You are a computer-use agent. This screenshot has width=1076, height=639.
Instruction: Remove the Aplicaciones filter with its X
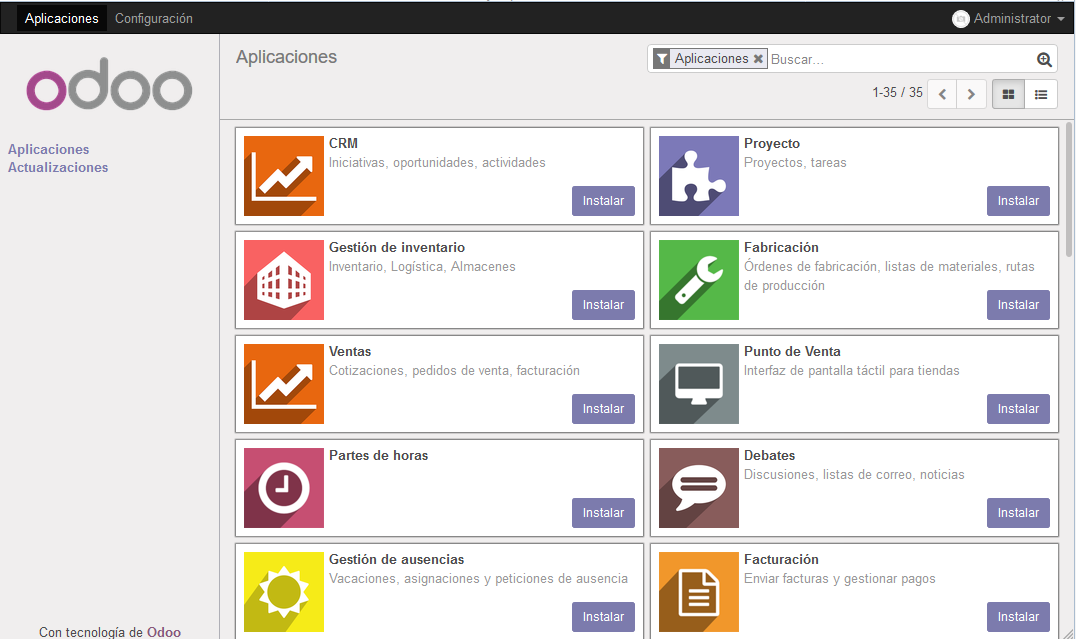[758, 59]
